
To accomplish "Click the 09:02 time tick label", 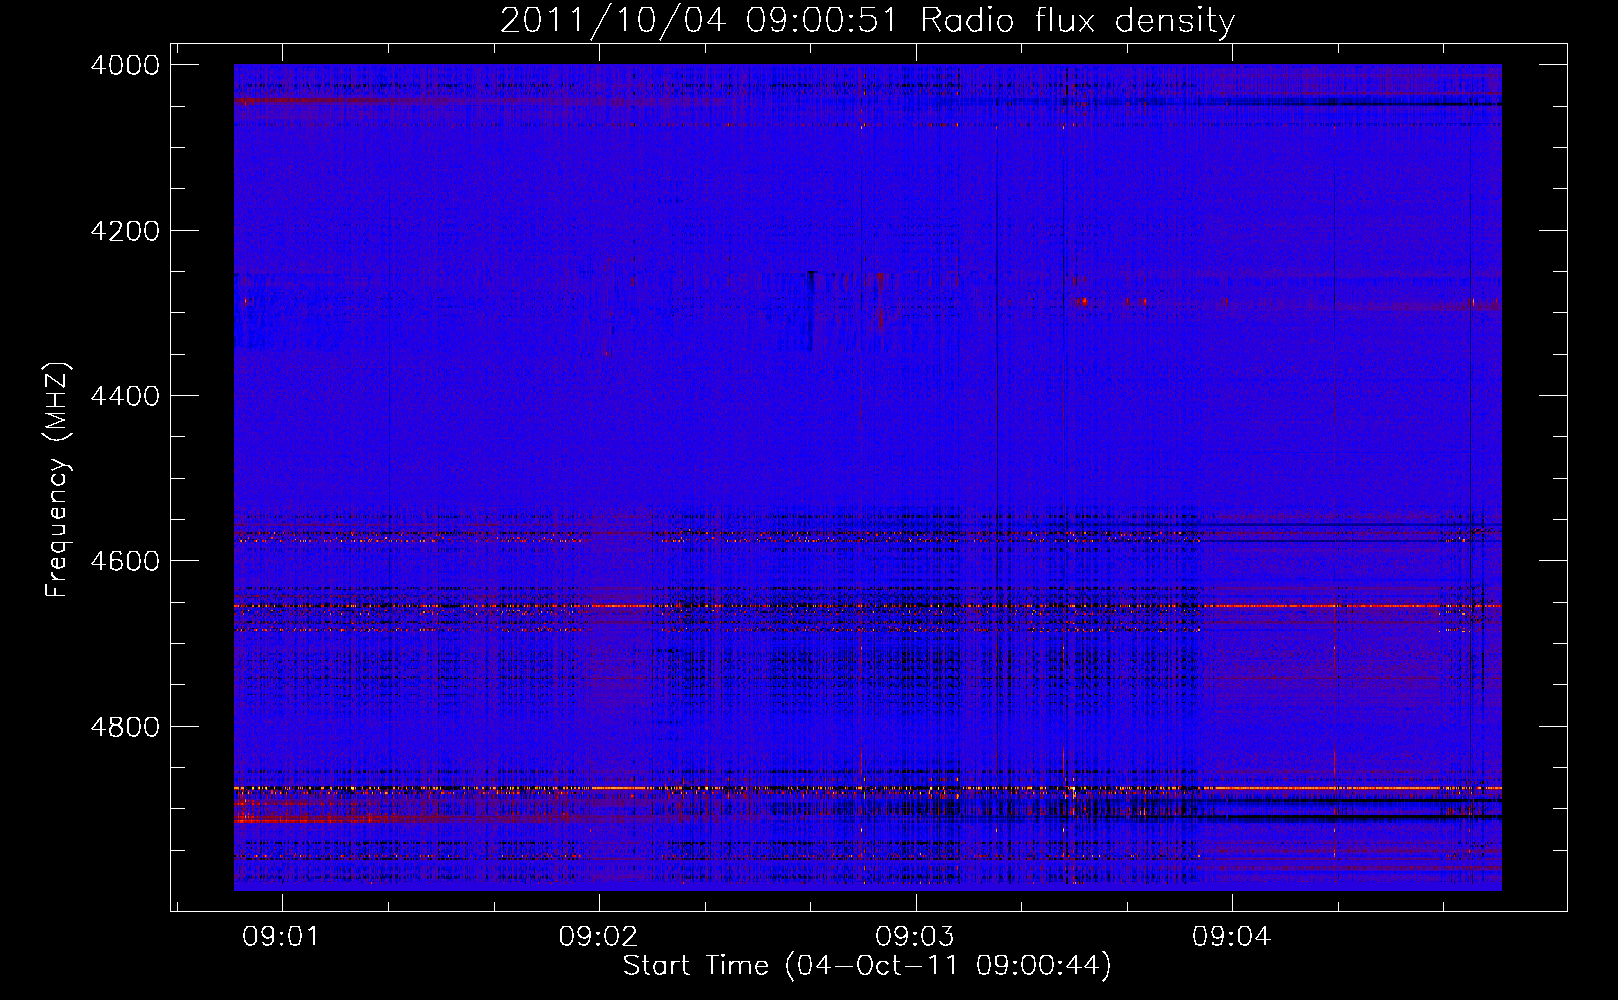I will [598, 937].
